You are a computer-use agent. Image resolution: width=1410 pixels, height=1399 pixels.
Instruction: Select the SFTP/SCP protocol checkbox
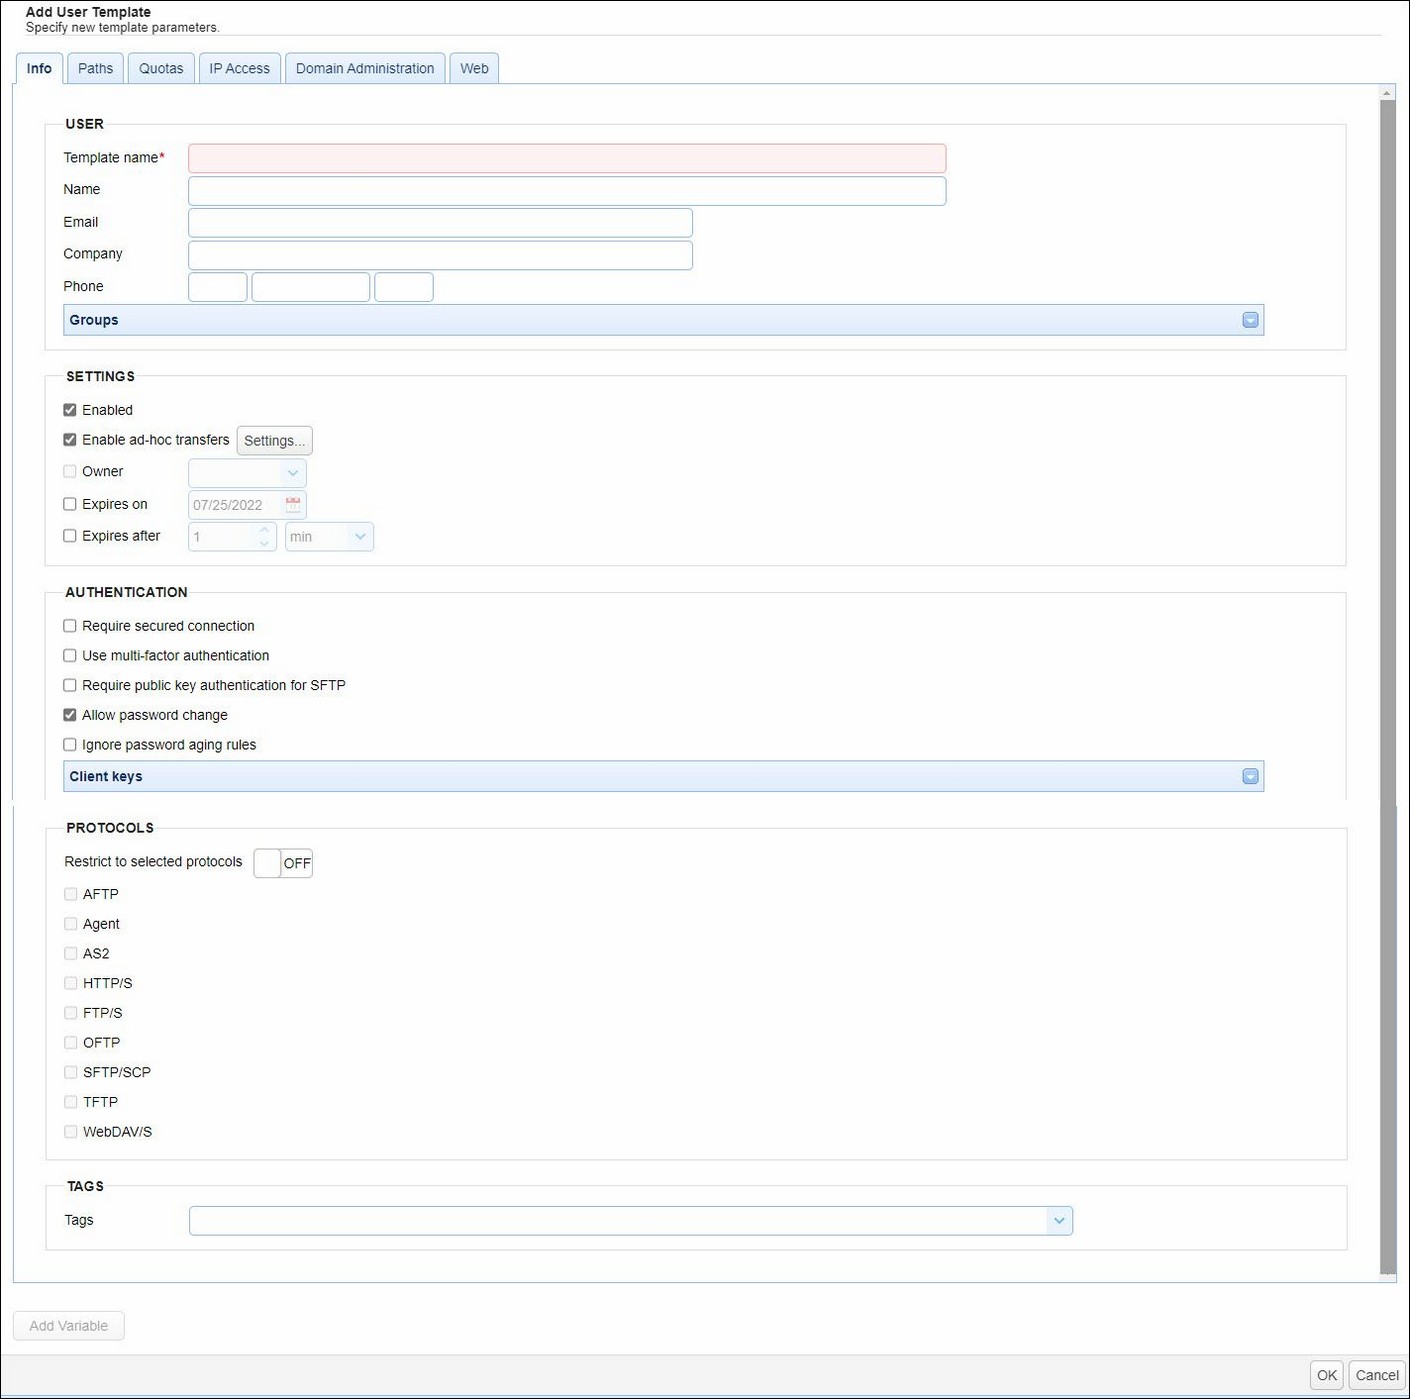(70, 1071)
